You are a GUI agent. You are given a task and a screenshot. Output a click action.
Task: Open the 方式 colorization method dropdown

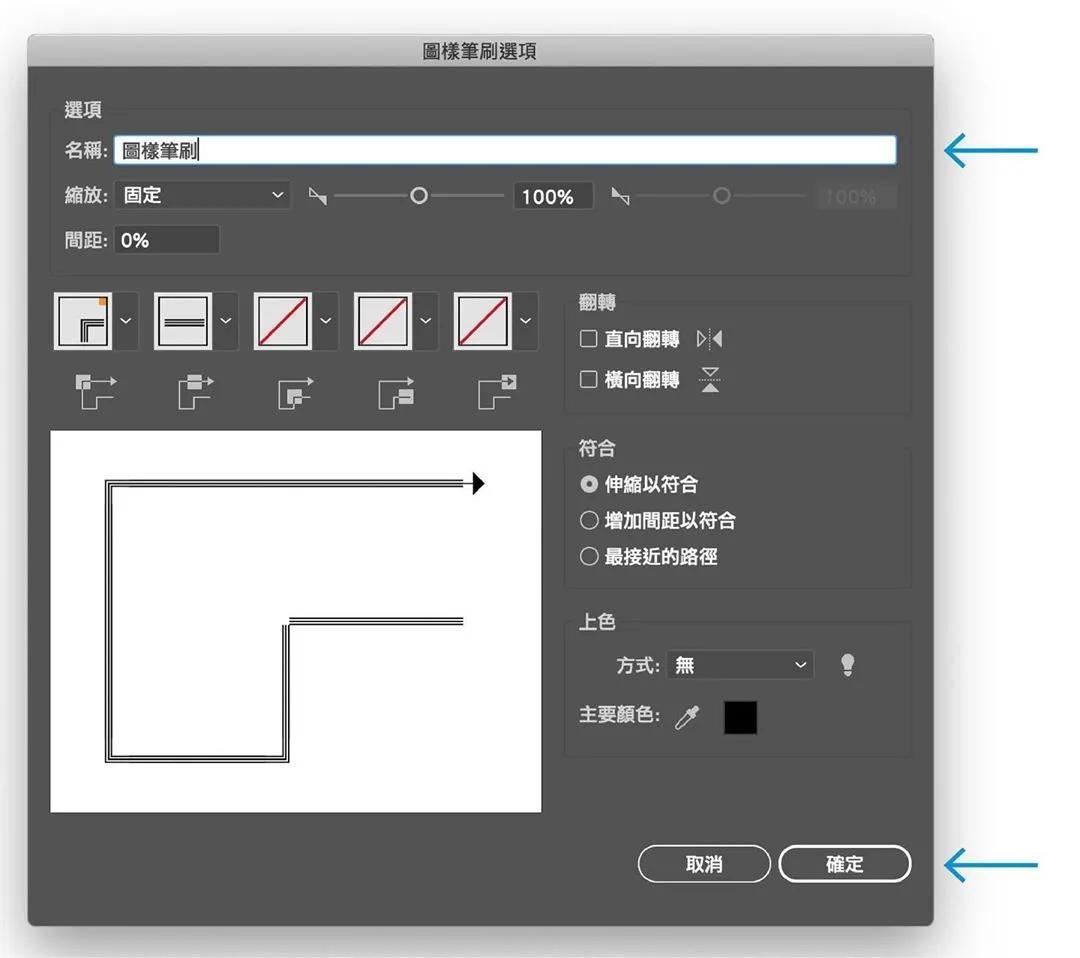point(740,665)
